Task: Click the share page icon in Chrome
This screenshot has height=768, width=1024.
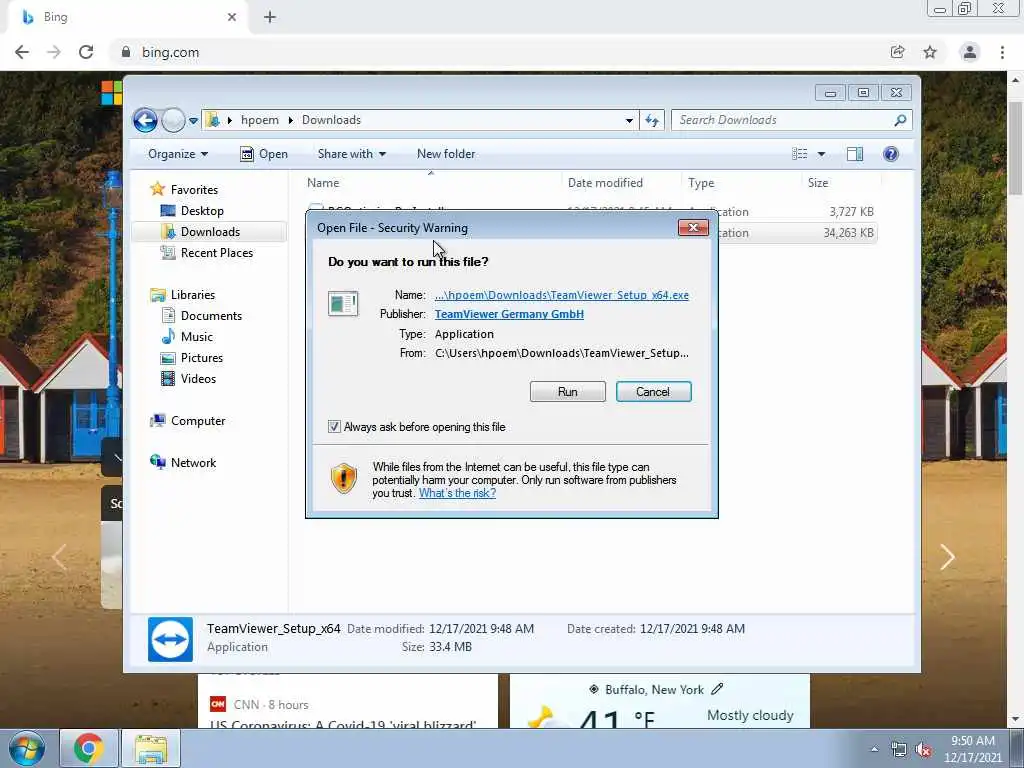Action: 897,52
